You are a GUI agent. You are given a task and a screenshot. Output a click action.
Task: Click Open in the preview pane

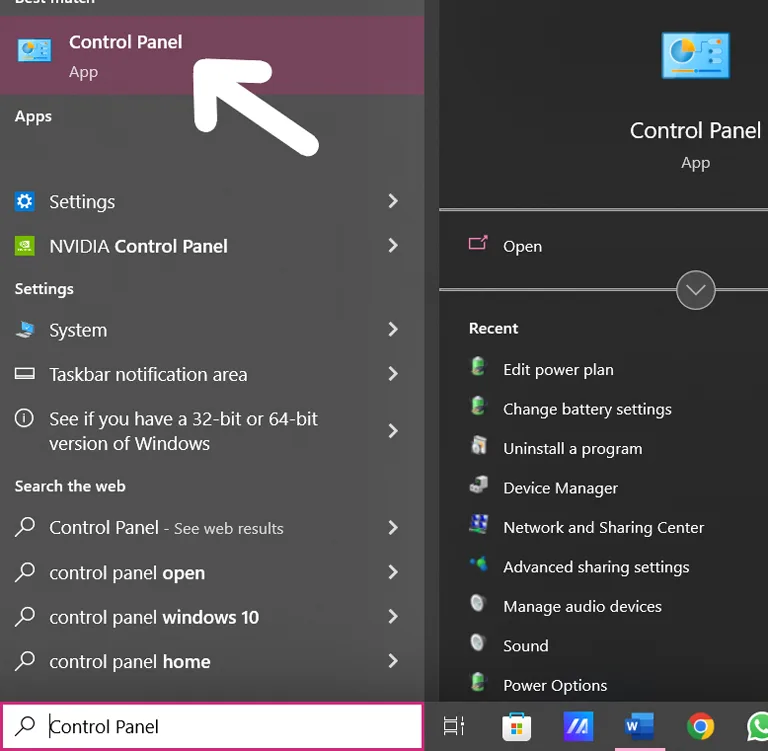[522, 246]
